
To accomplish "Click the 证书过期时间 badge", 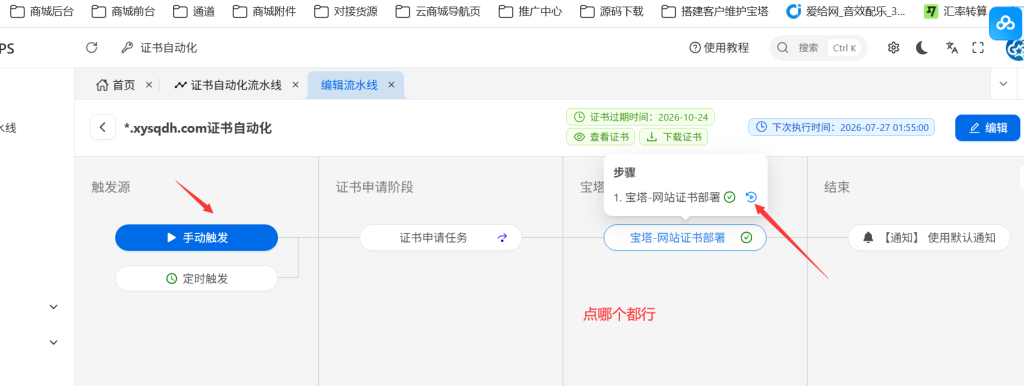I will 640,118.
